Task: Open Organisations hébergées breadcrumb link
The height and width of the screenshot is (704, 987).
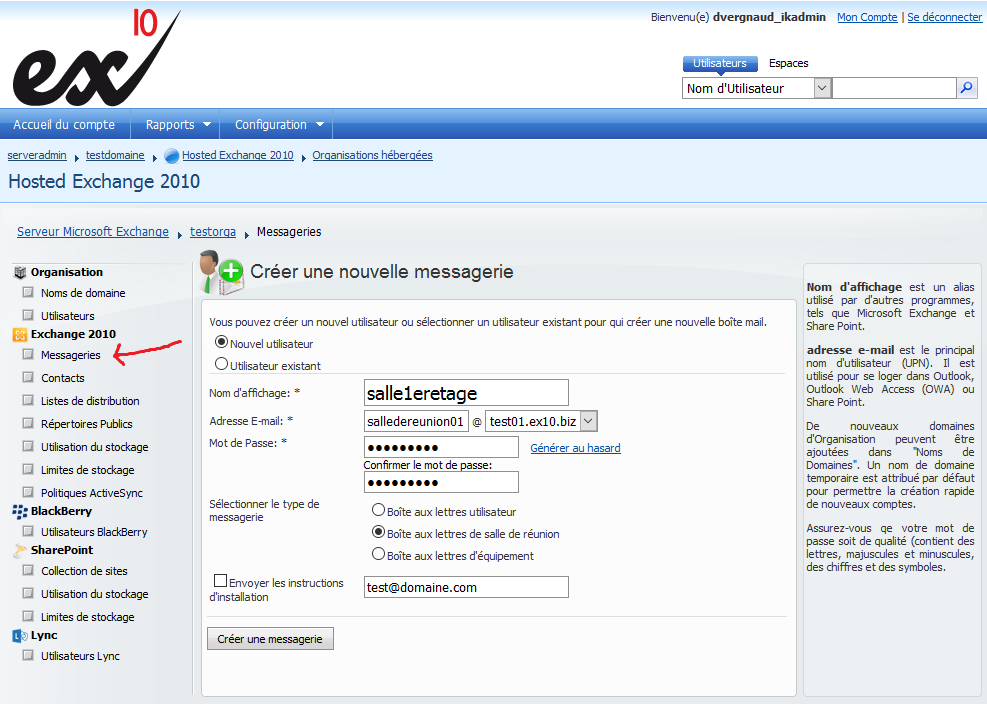Action: 372,155
